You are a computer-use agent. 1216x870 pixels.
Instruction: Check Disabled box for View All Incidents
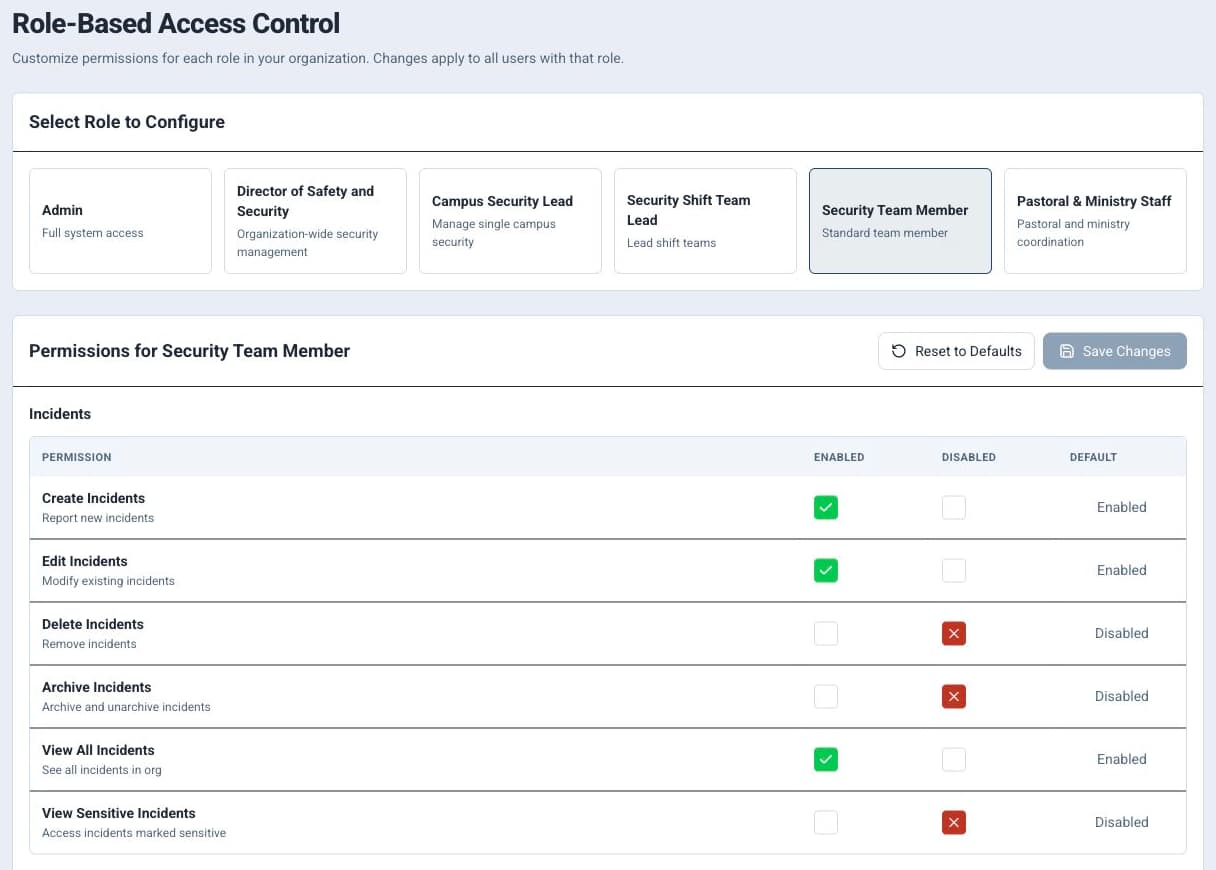pyautogui.click(x=954, y=760)
